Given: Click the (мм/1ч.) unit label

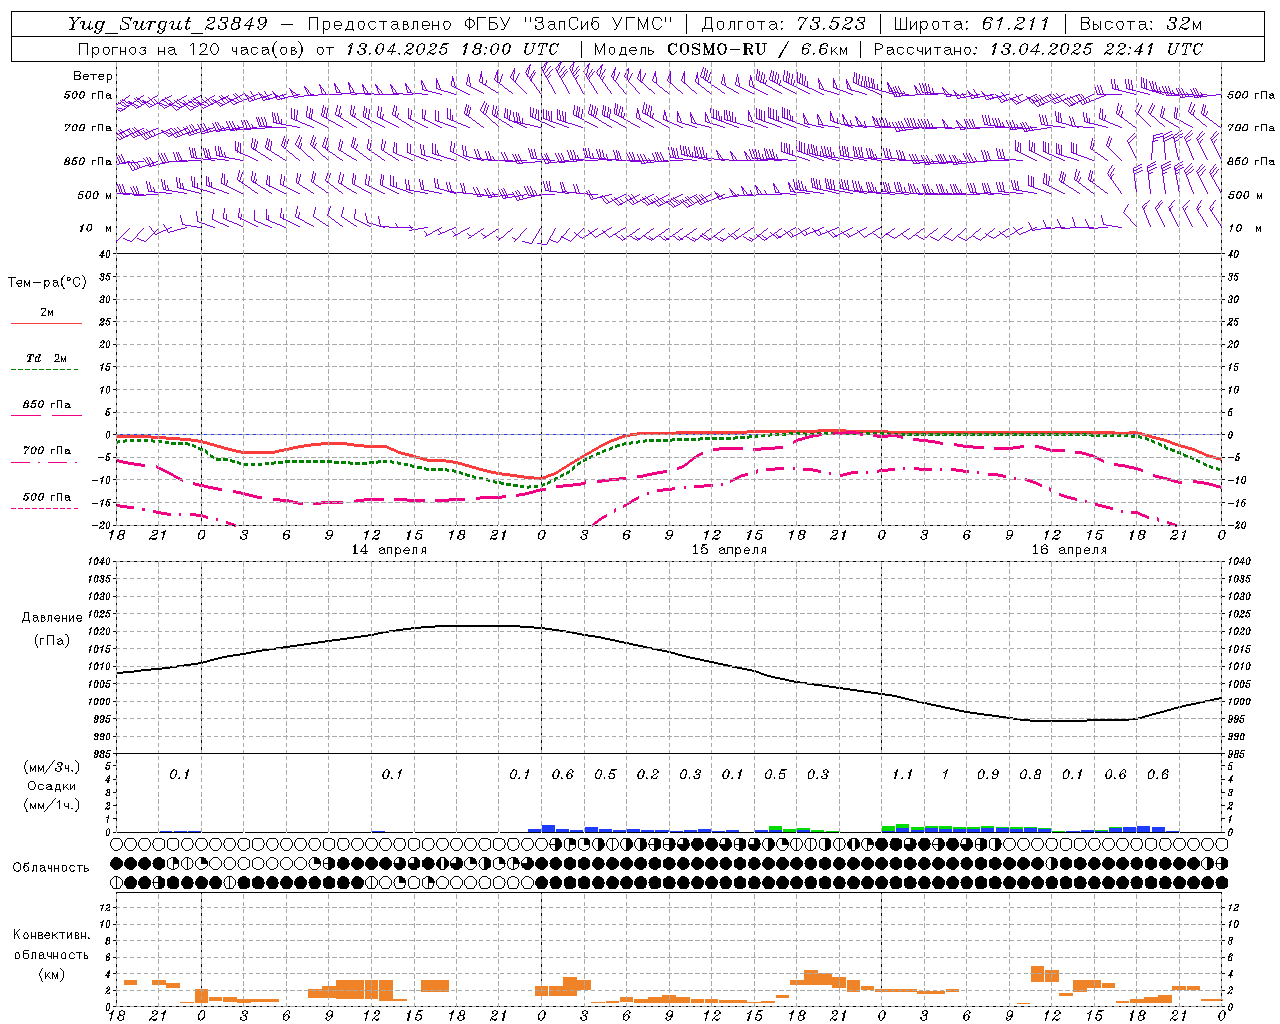Looking at the screenshot, I should 52,805.
